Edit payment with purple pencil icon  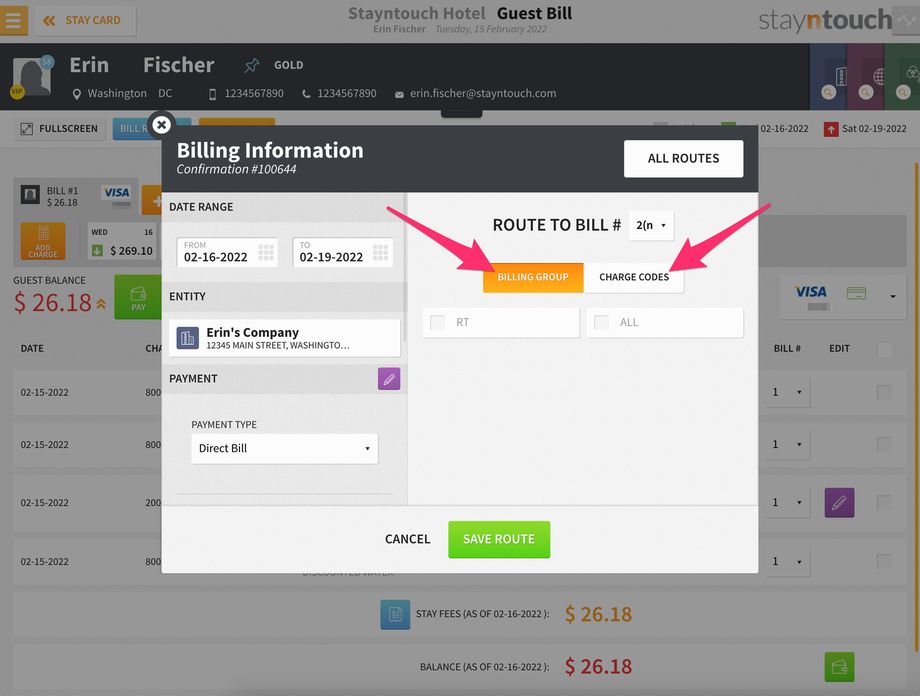tap(389, 379)
